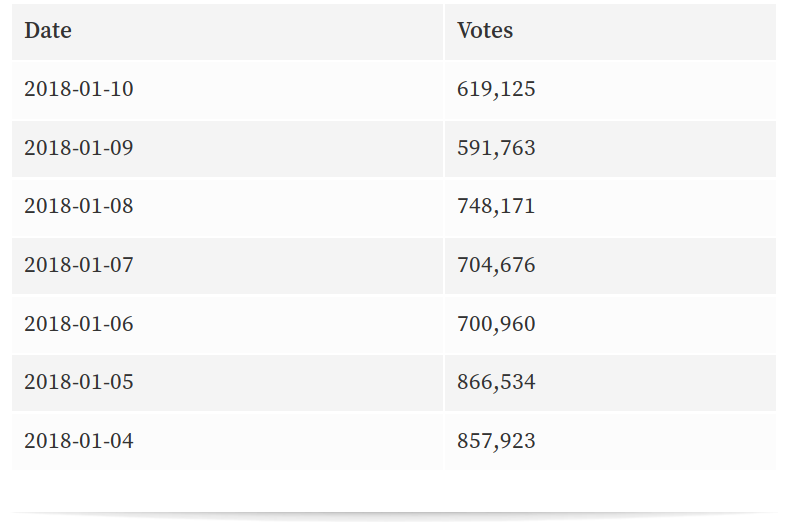The width and height of the screenshot is (806, 525).
Task: Select the 619,125 votes cell
Action: 496,89
